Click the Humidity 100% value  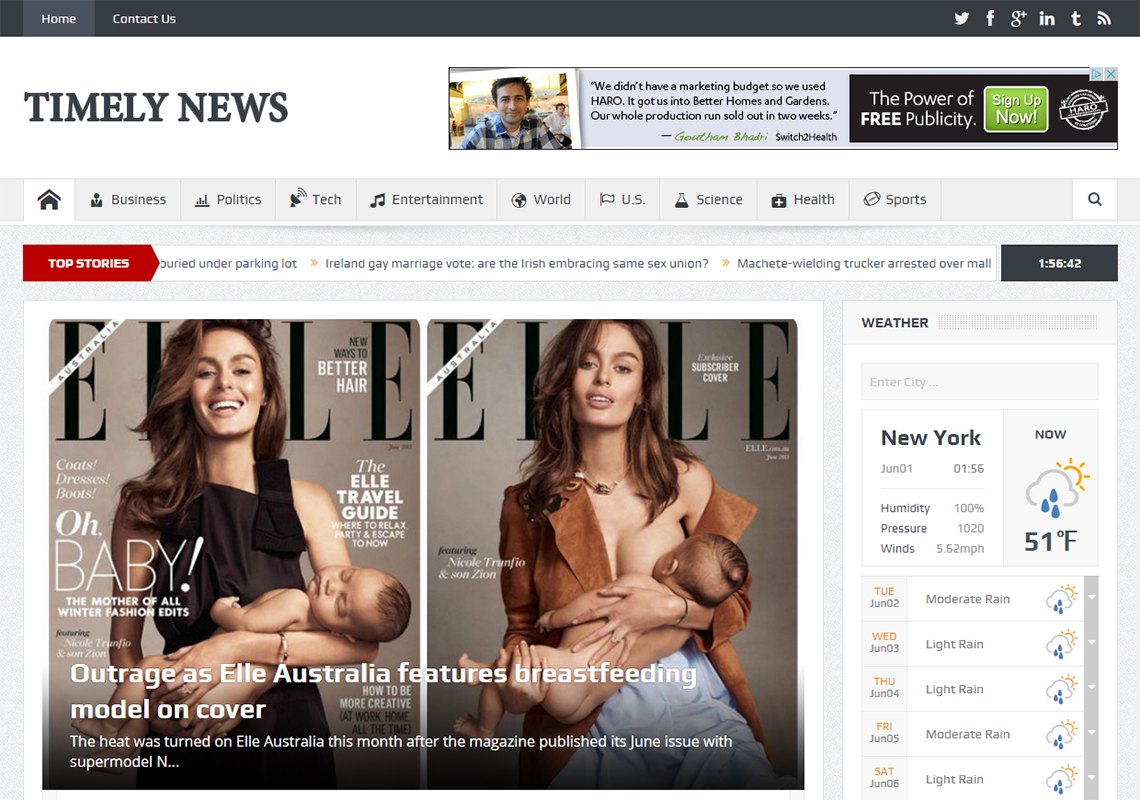point(969,508)
